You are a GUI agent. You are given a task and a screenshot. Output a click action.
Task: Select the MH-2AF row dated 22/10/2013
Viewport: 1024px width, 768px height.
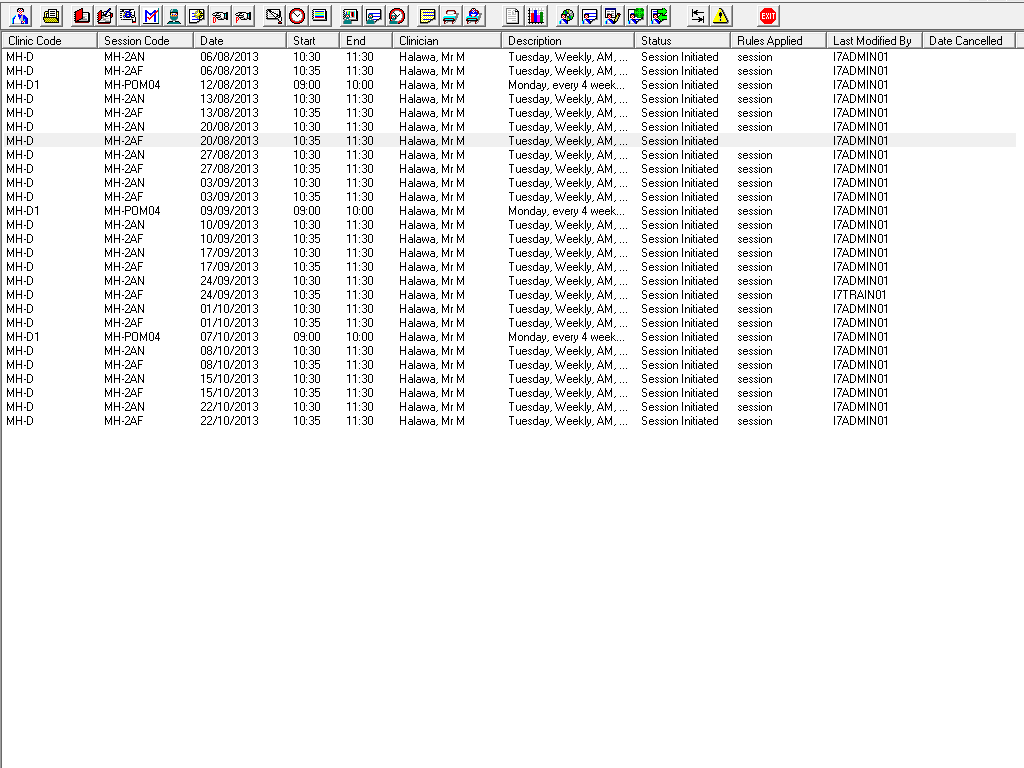(509, 421)
